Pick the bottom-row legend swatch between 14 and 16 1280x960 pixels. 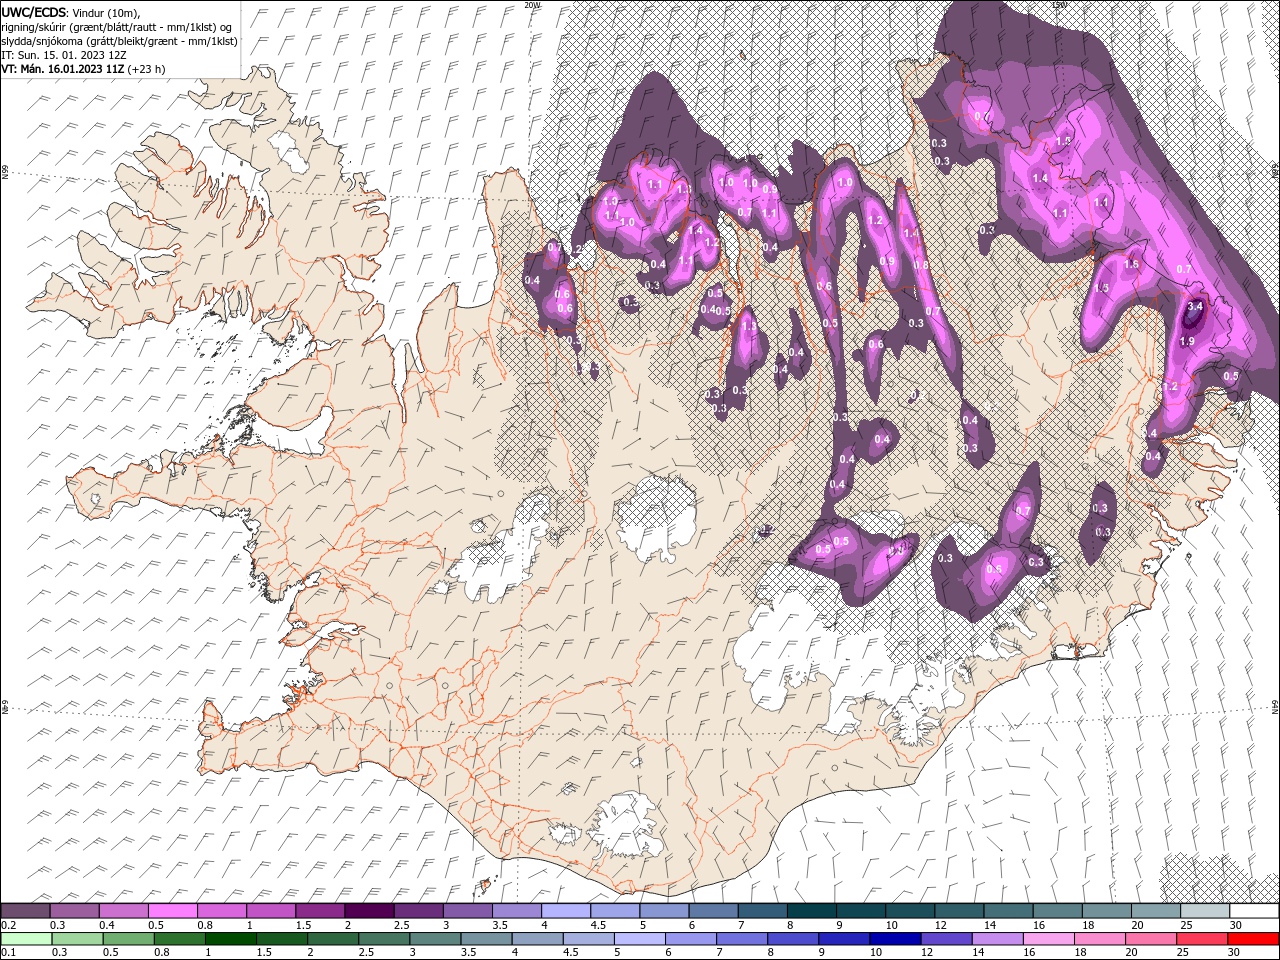coord(998,939)
